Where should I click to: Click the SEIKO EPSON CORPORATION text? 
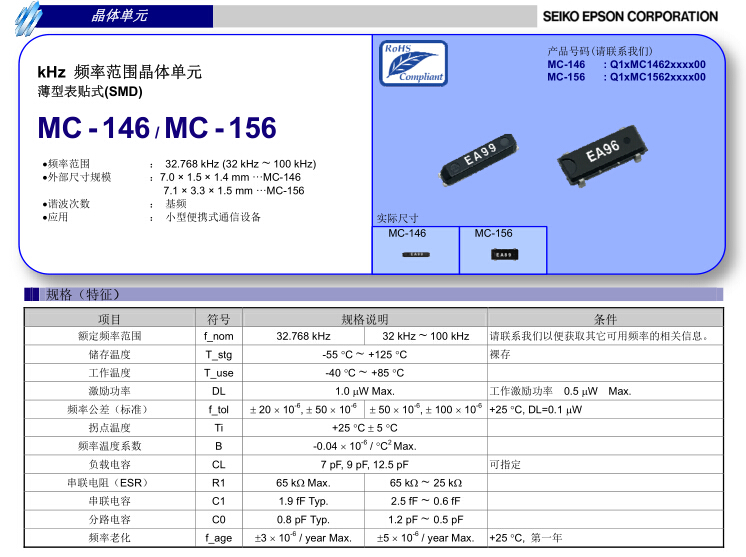630,16
